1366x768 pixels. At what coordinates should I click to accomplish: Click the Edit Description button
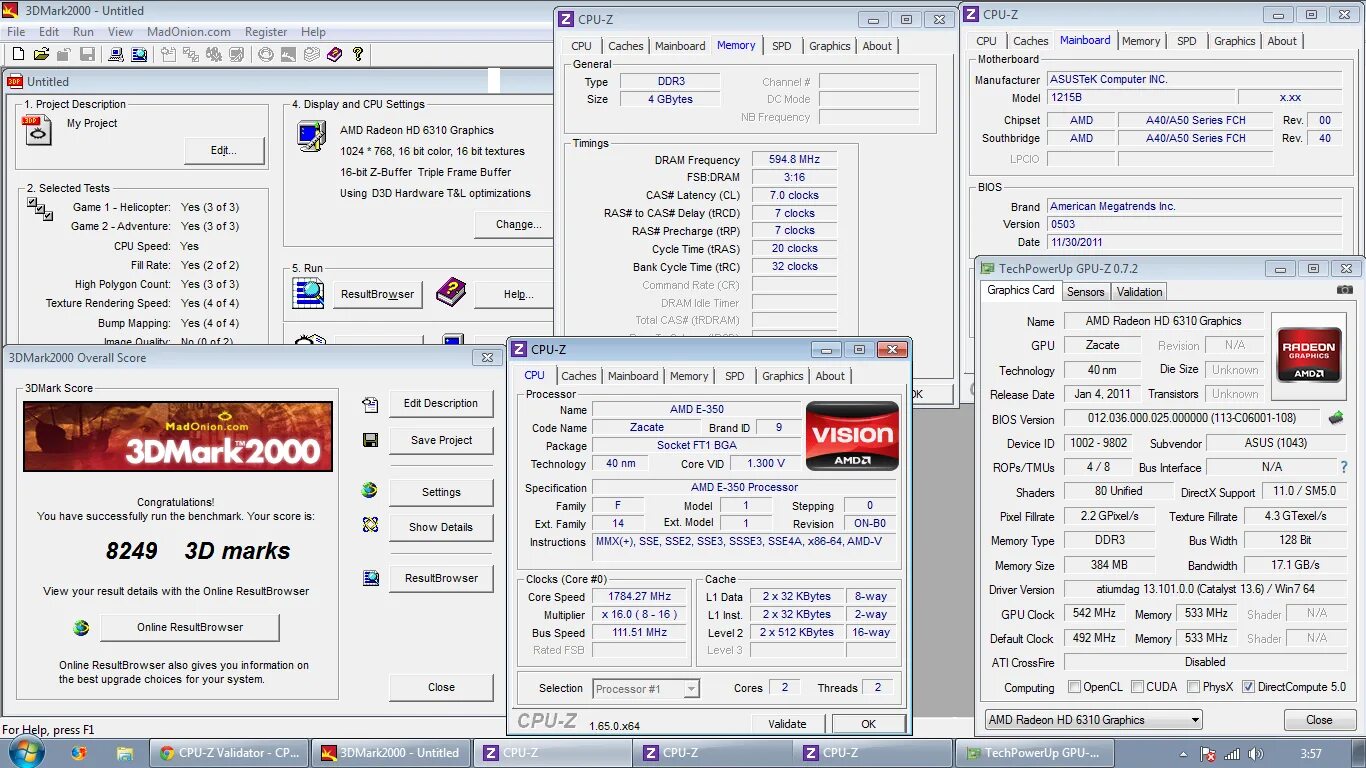click(441, 404)
